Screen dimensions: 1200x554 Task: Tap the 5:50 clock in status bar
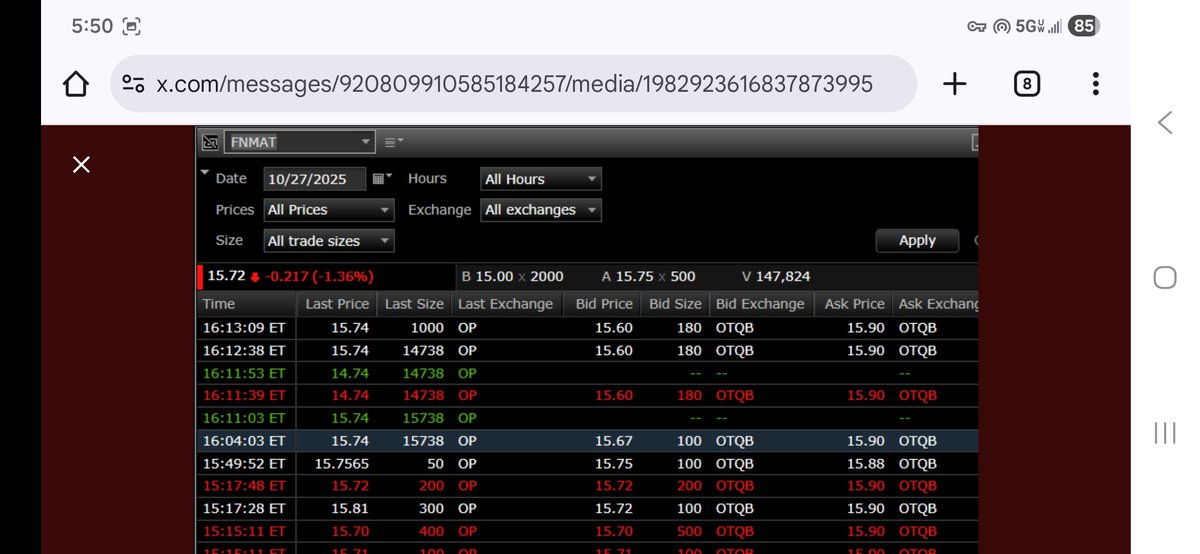click(92, 27)
